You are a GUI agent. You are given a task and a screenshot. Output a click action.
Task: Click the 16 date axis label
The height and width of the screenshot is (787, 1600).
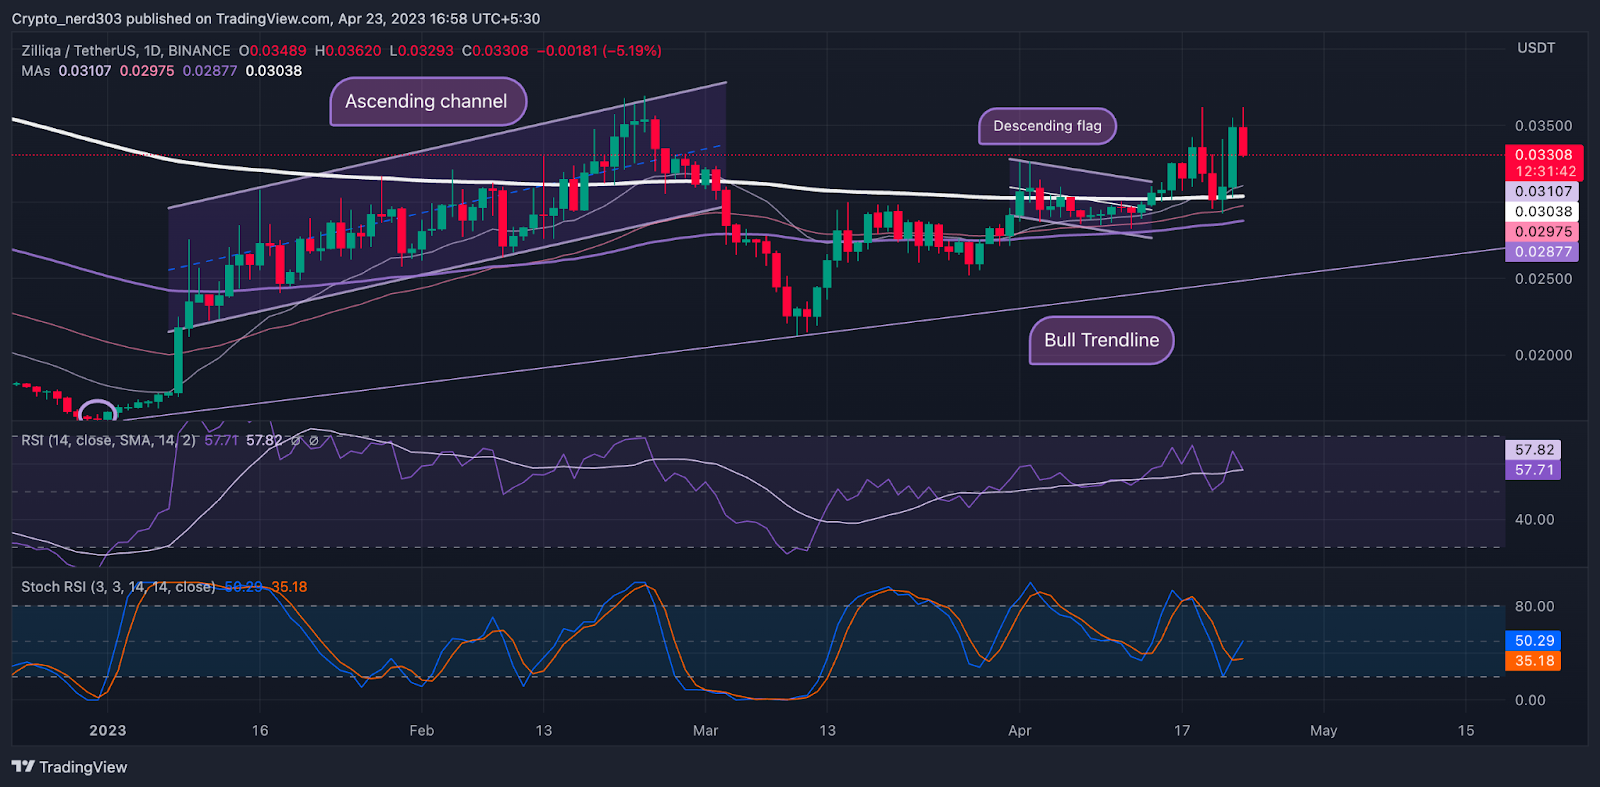click(x=260, y=731)
